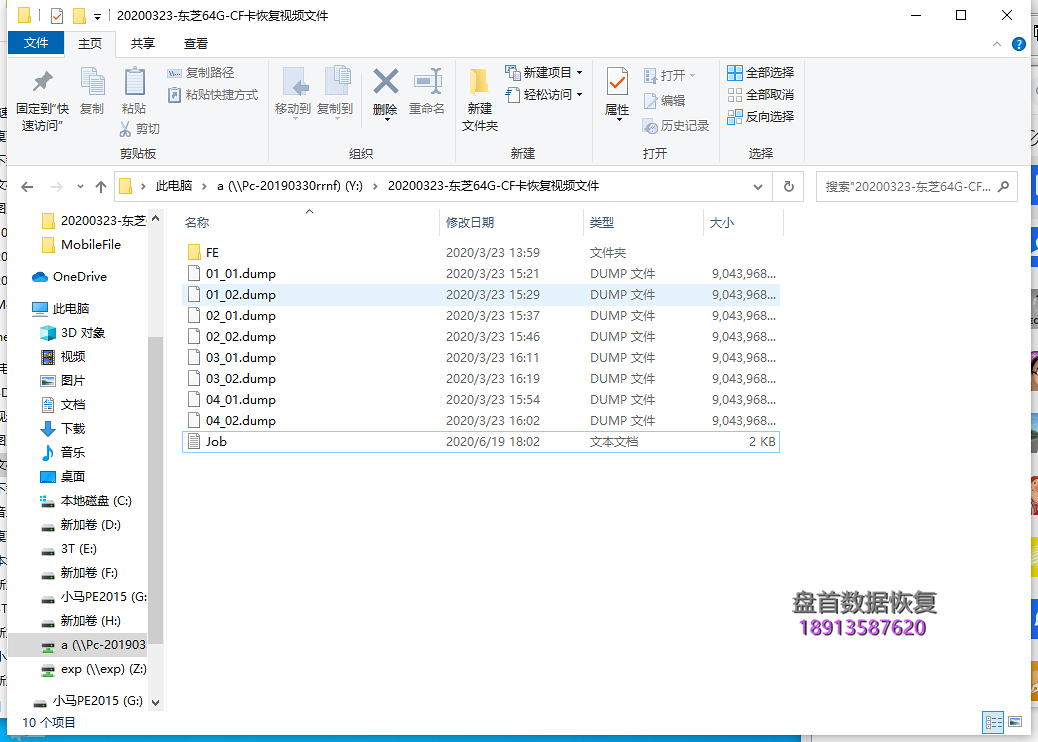Expand the Open button dropdown
This screenshot has width=1038, height=742.
692,75
